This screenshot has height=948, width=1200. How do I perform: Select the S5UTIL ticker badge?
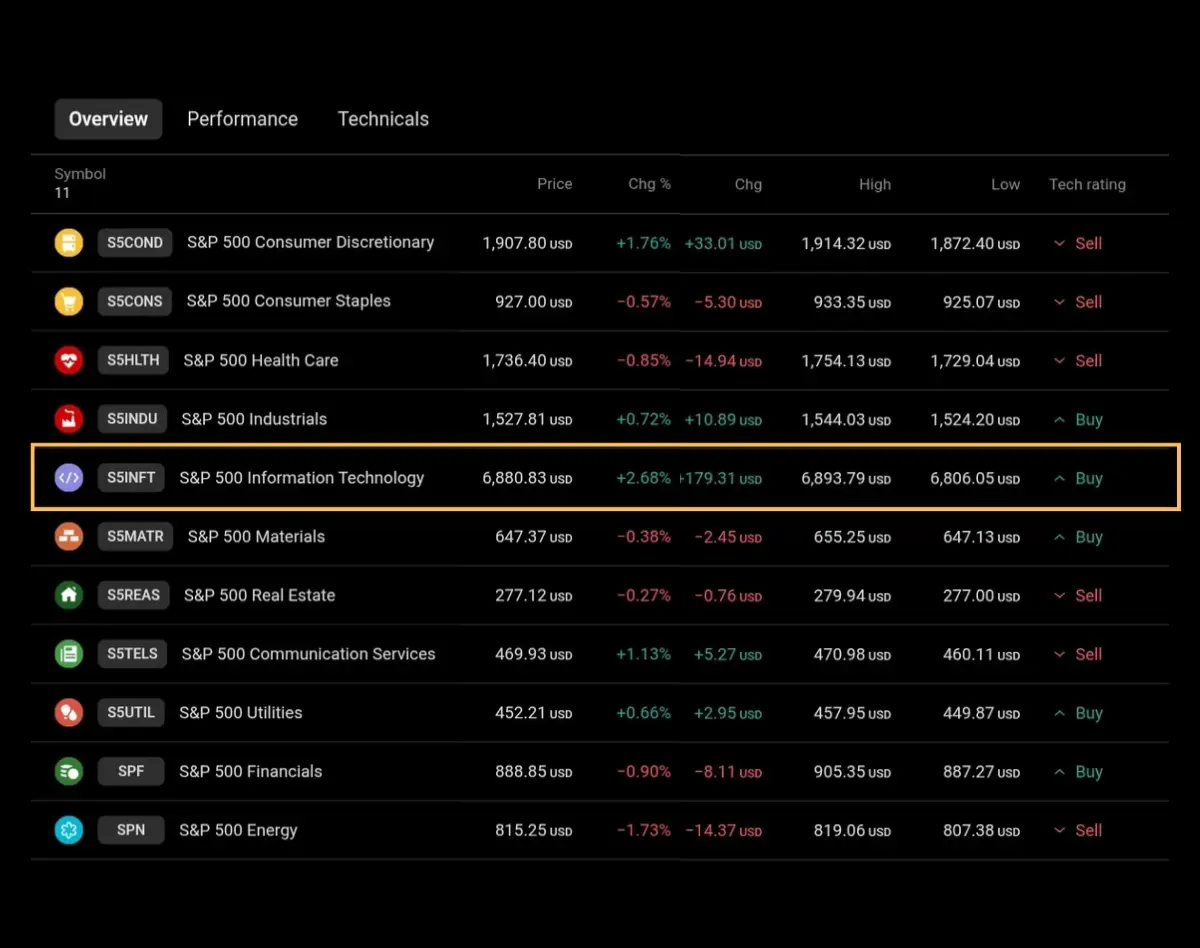(x=132, y=713)
